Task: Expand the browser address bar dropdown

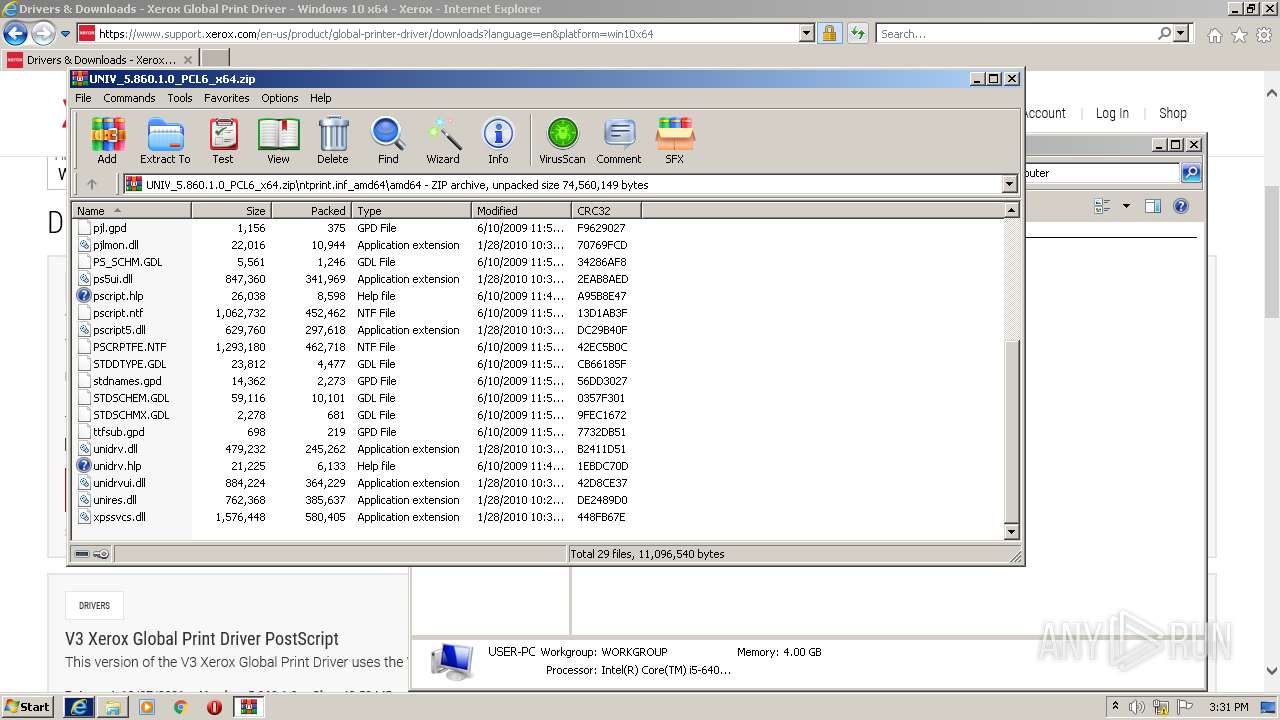Action: pos(807,34)
